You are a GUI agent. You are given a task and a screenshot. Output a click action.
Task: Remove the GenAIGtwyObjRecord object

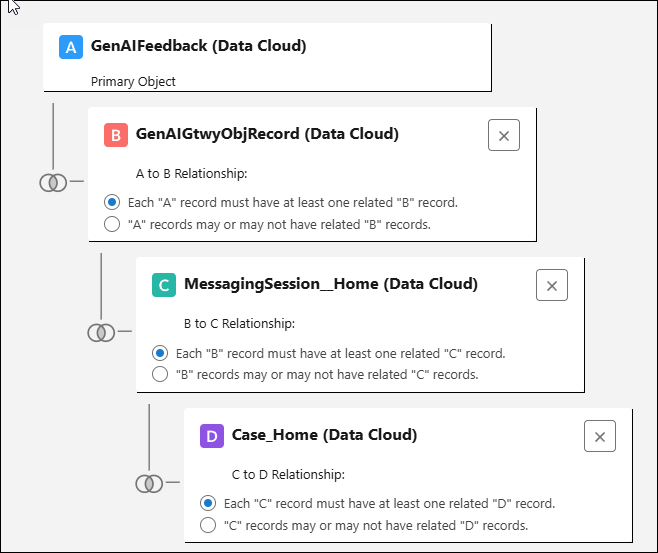click(x=504, y=135)
